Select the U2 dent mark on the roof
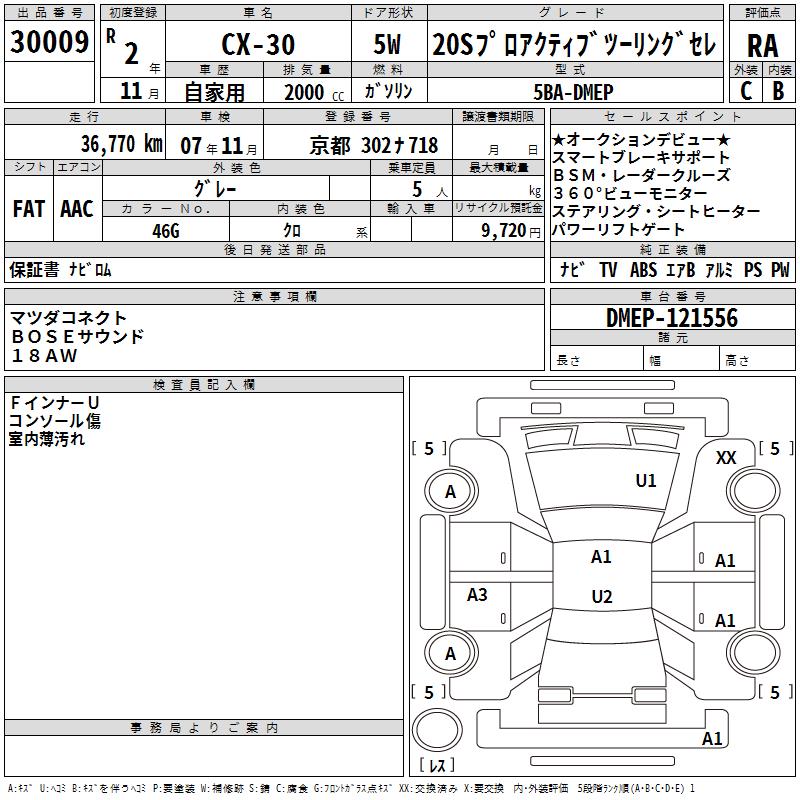Viewport: 800px width, 800px height. pyautogui.click(x=602, y=596)
